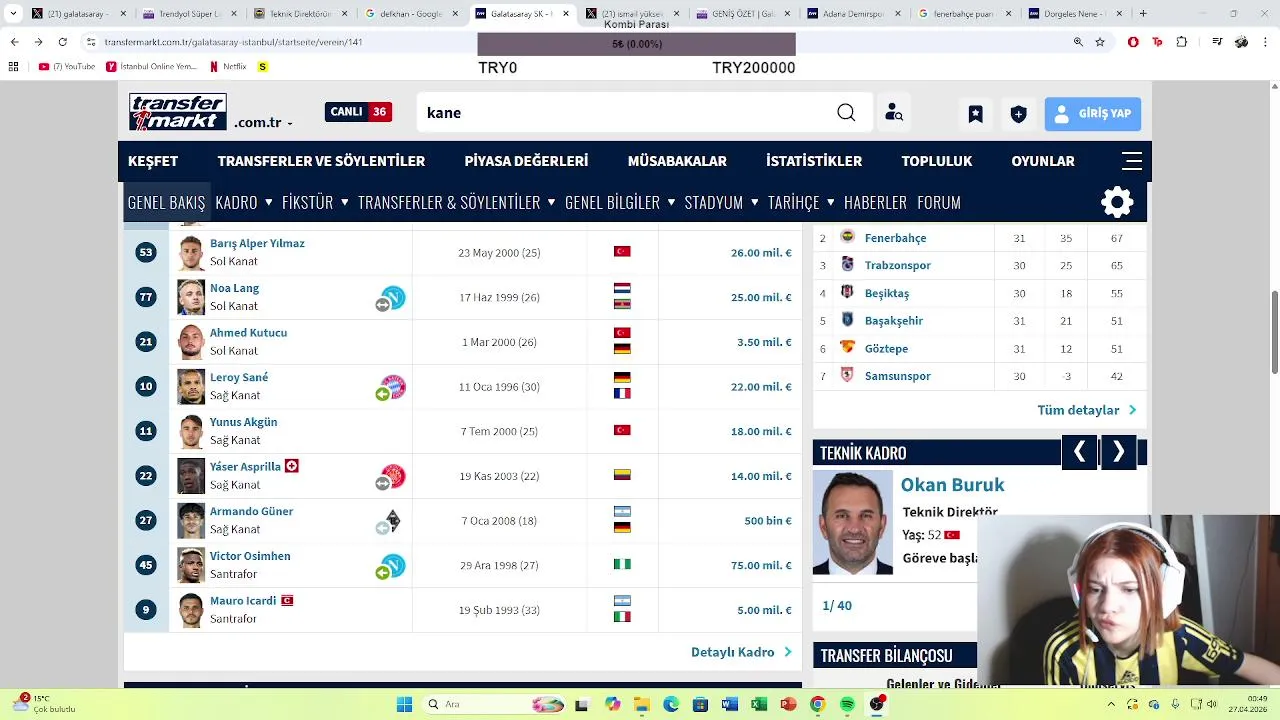Open File Explorer from the taskbar

click(641, 704)
